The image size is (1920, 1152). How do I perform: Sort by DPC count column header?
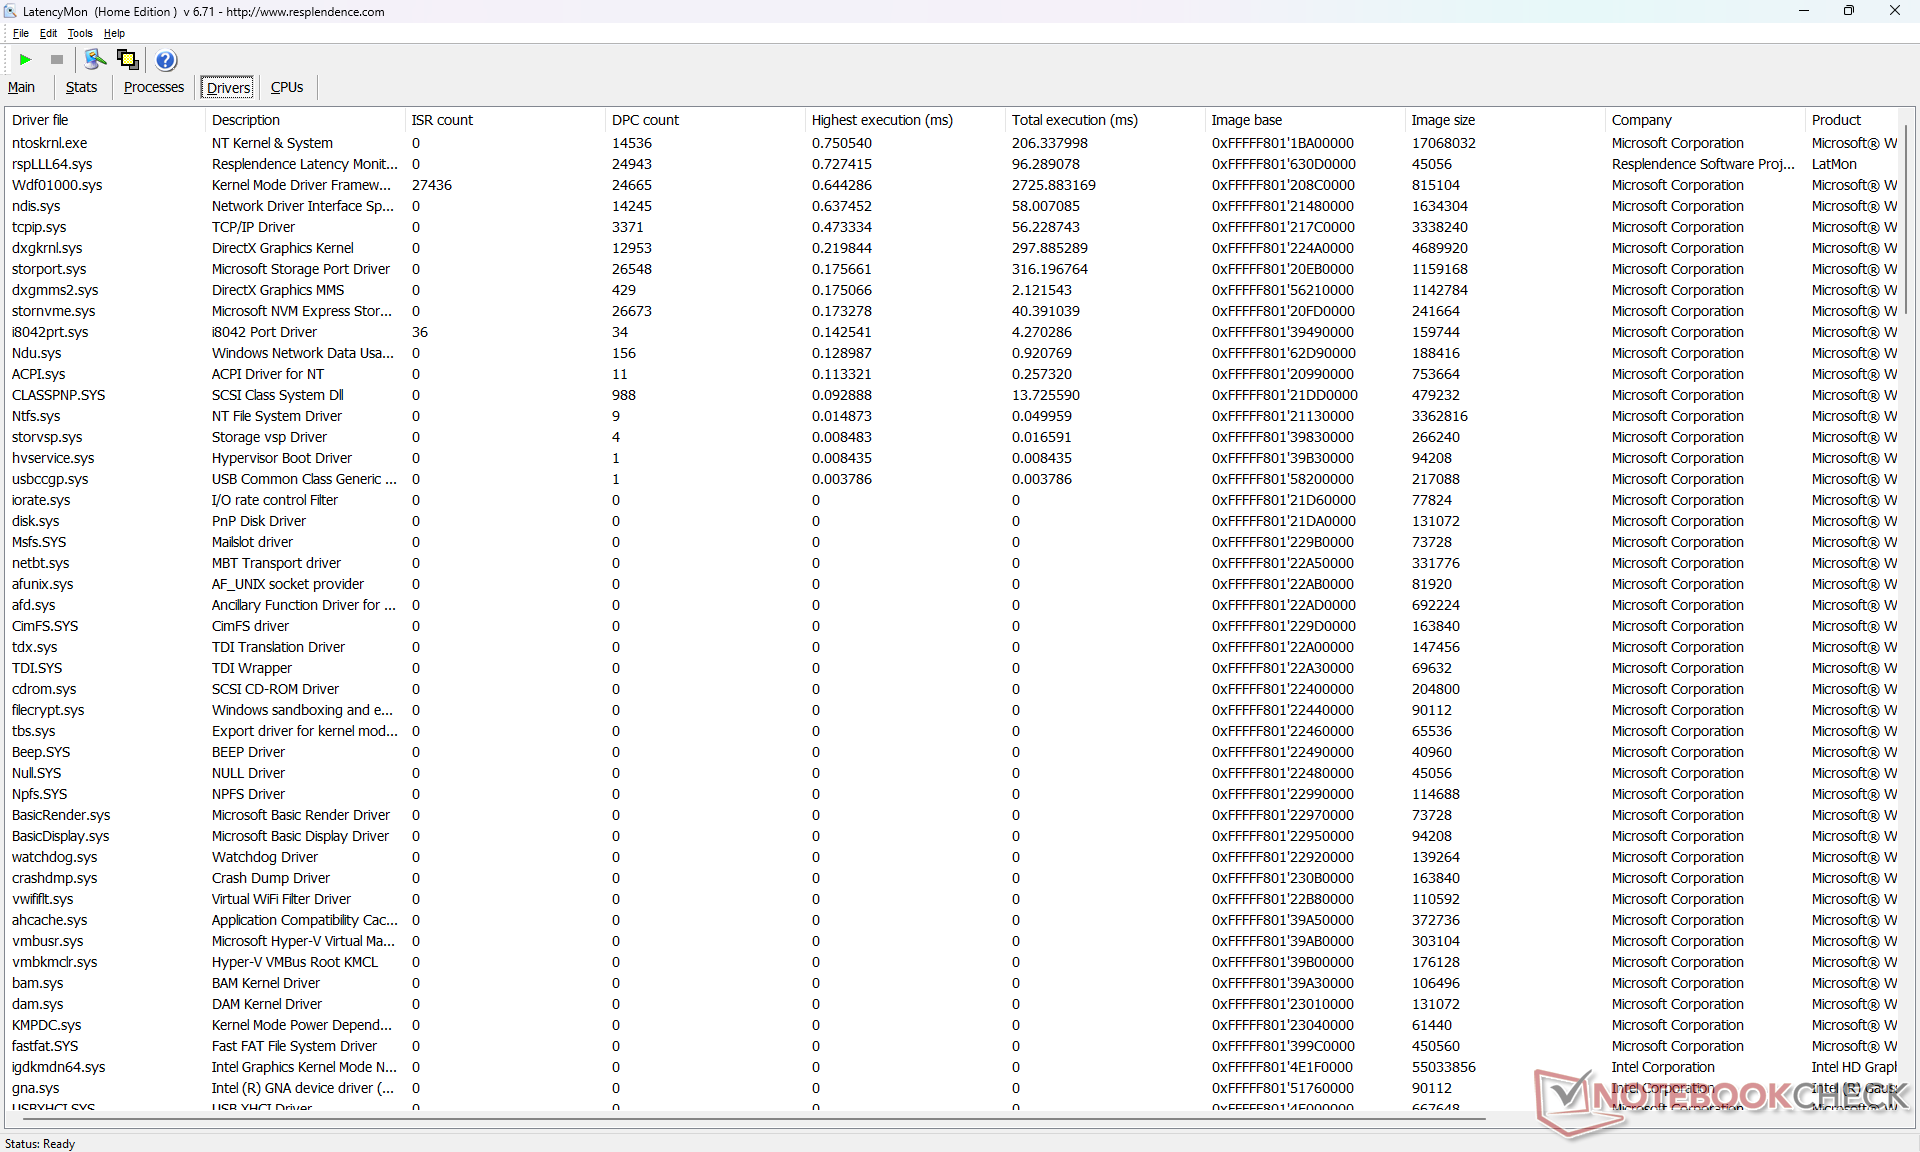[x=645, y=120]
